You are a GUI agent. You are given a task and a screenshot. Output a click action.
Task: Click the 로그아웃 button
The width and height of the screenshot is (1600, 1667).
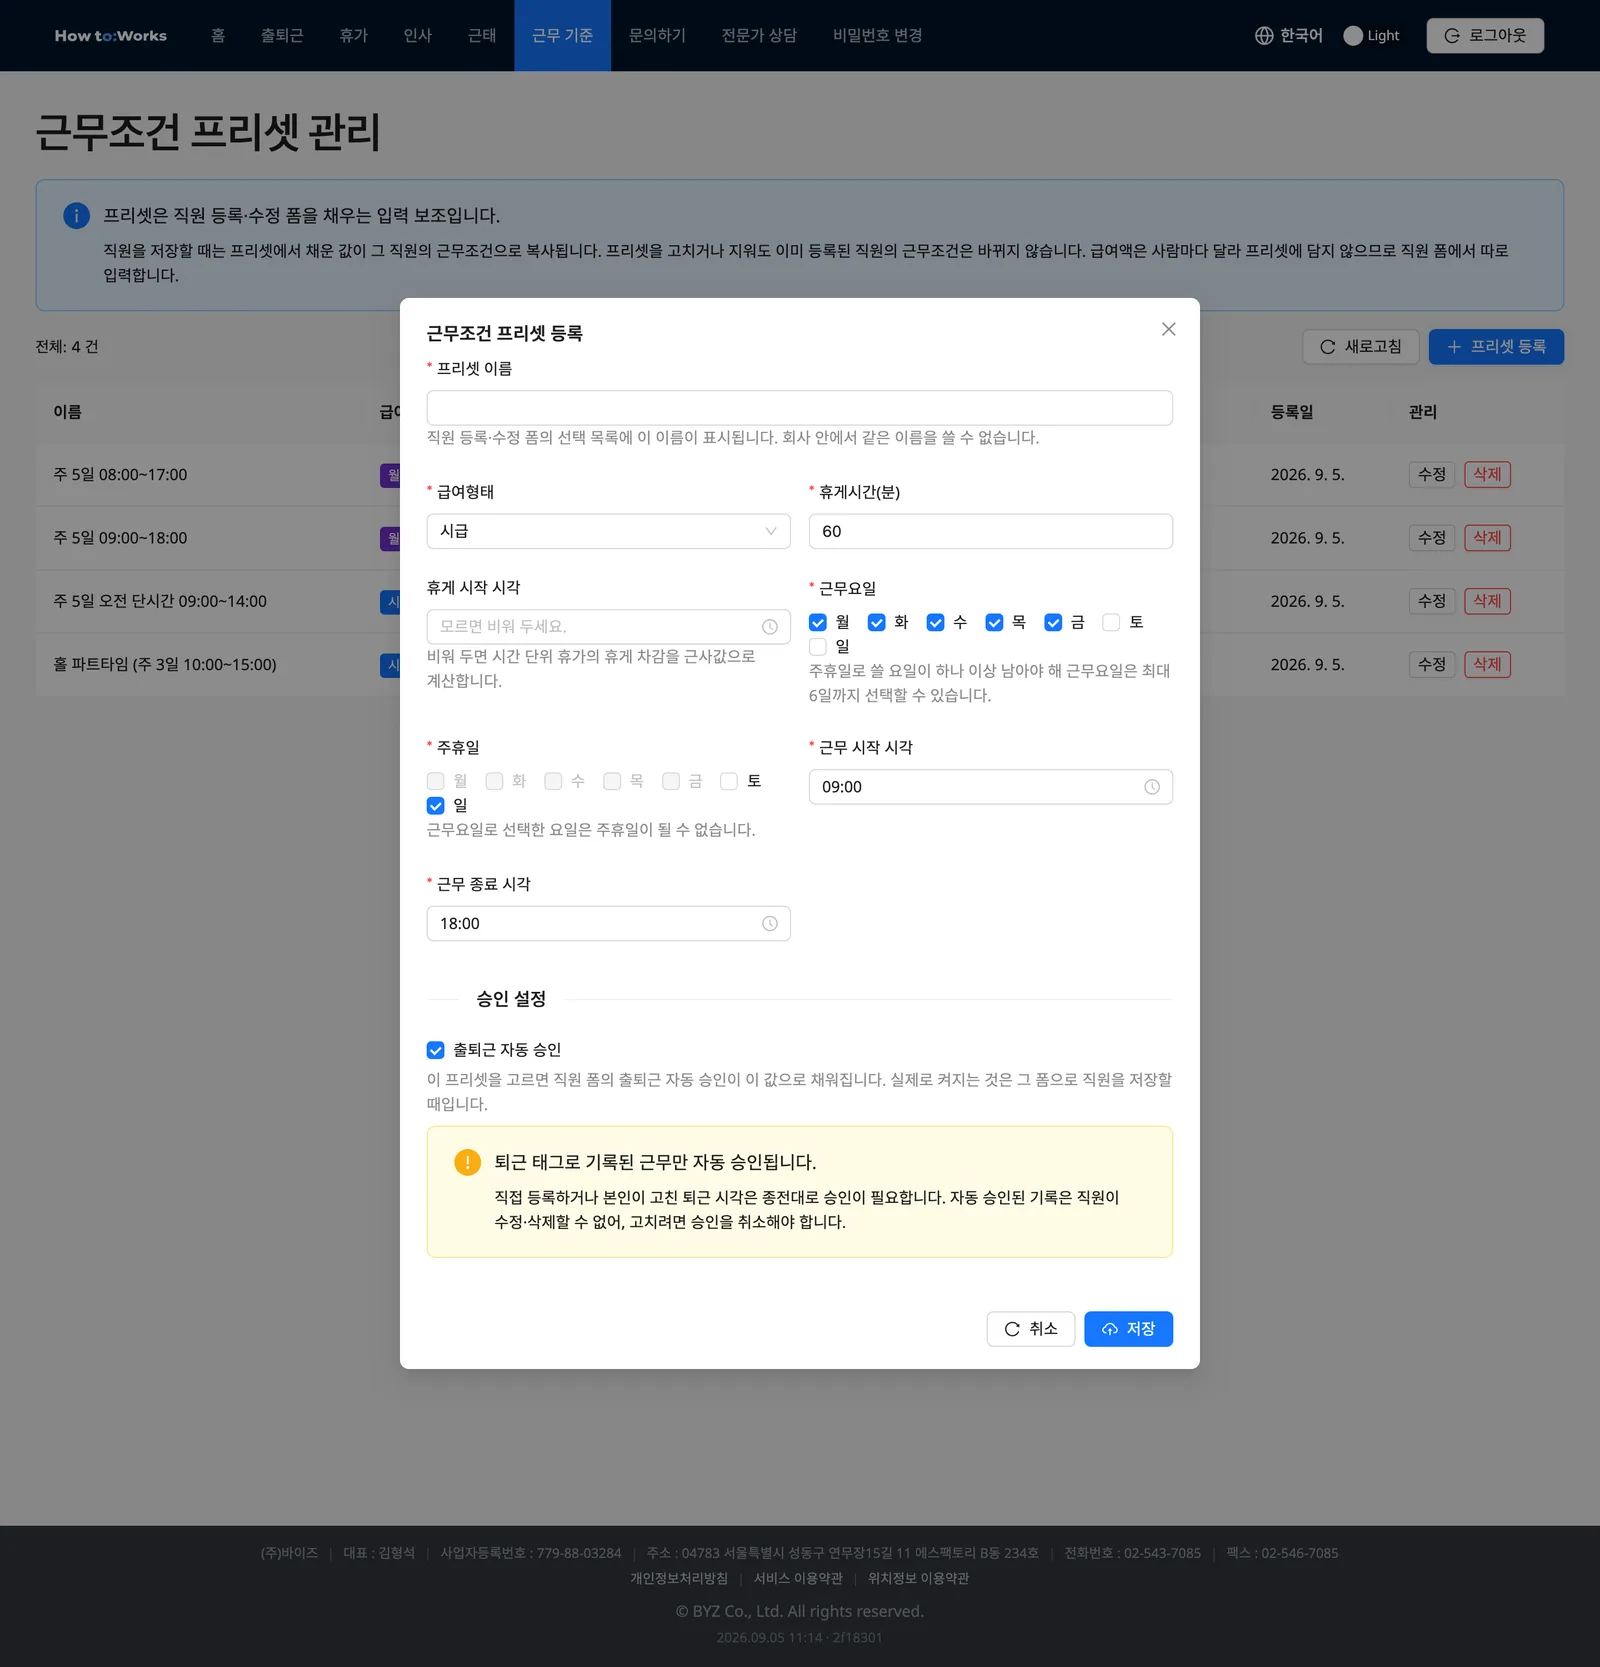[x=1485, y=36]
